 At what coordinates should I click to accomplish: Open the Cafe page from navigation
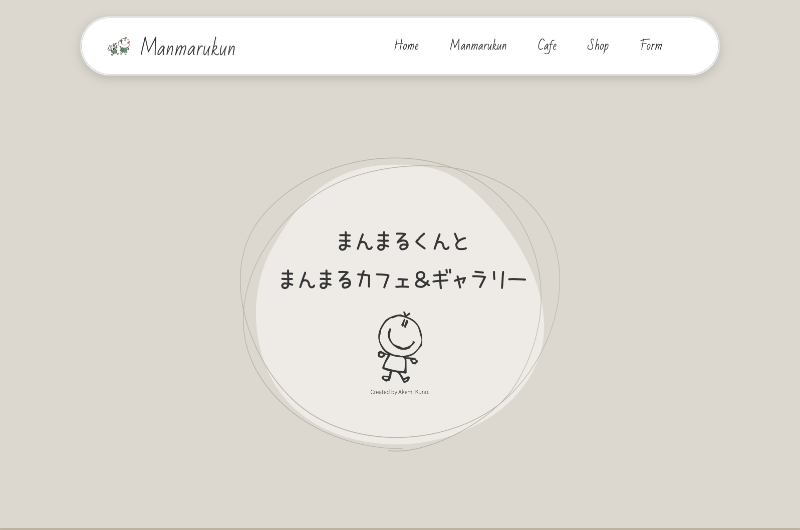547,45
